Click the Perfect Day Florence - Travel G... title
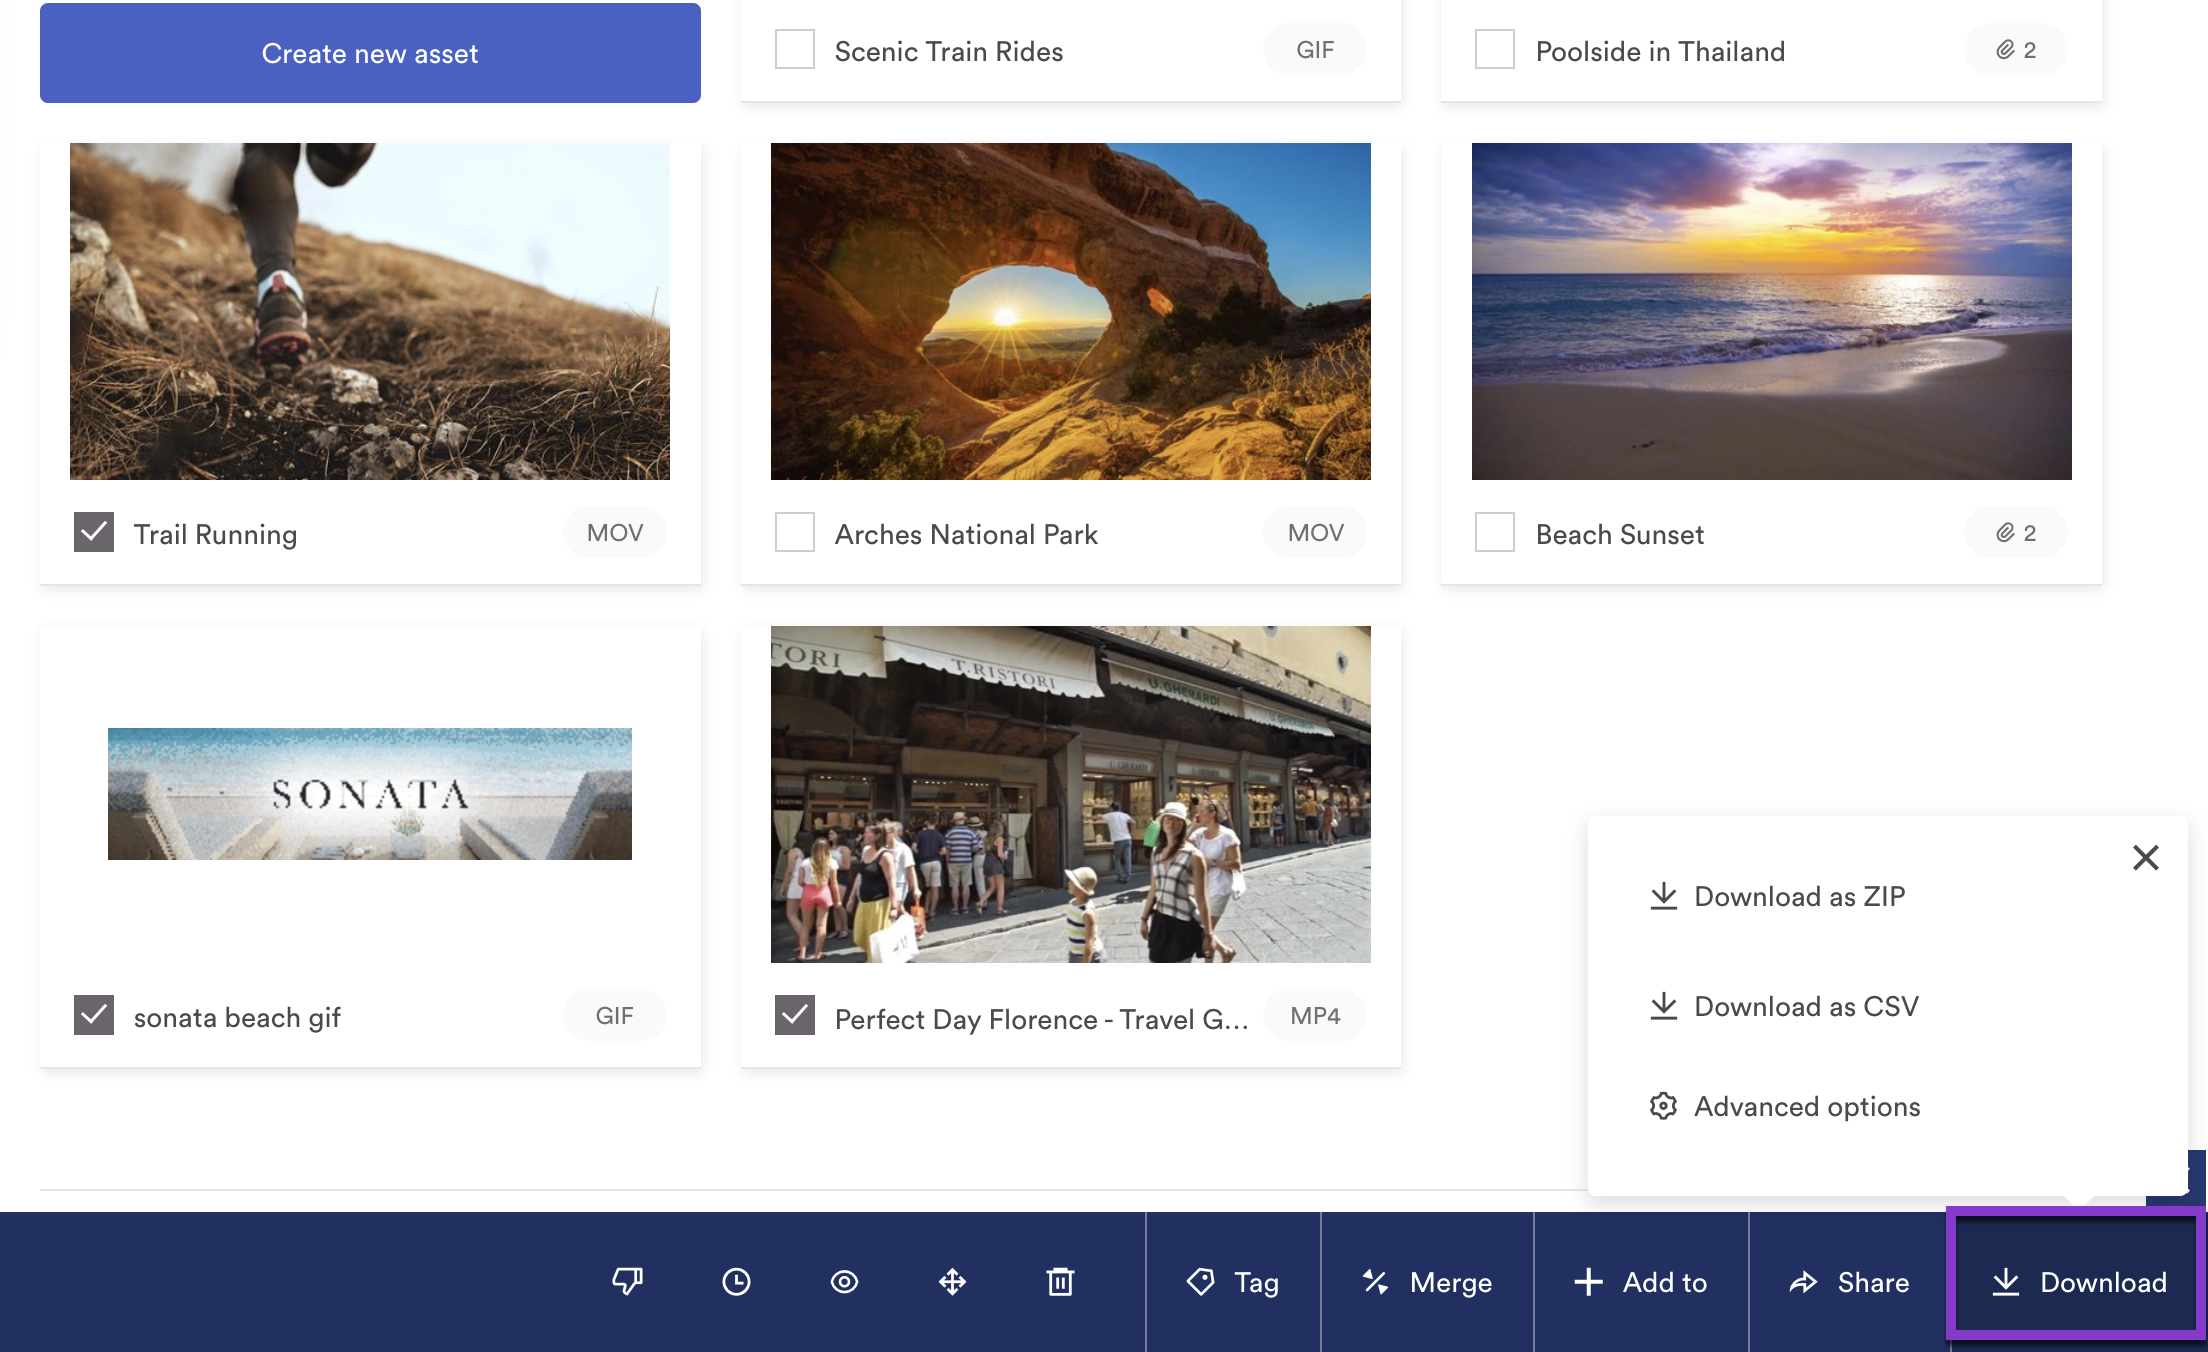 tap(1042, 1019)
